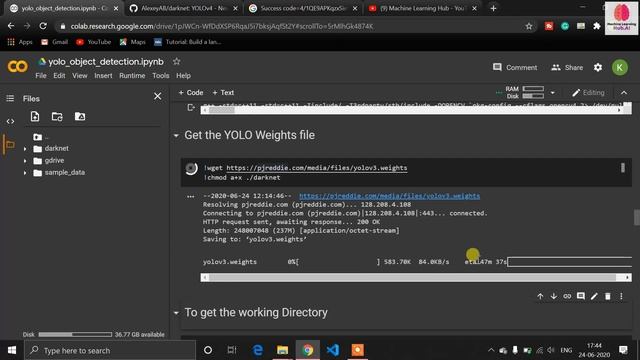Viewport: 640px width, 360px height.
Task: Click the Comment button
Action: [515, 67]
